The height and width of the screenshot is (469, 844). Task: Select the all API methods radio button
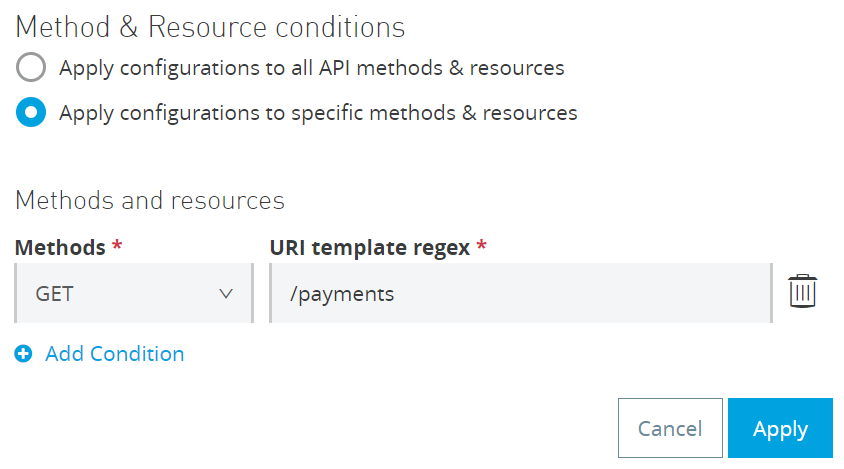click(x=31, y=67)
